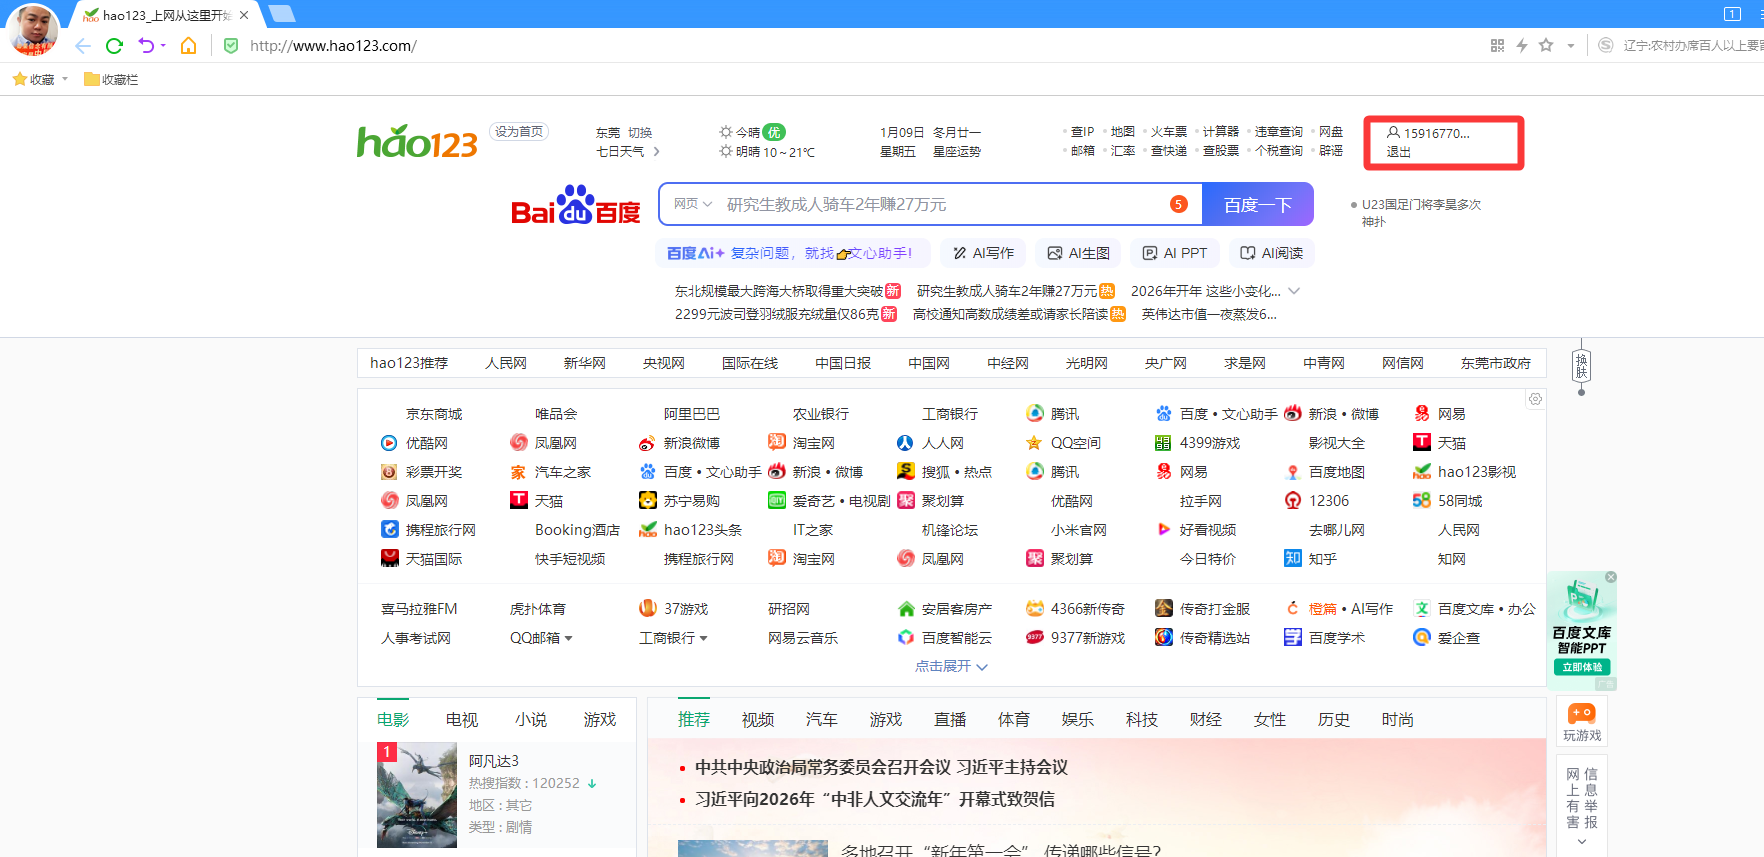Click the browser back arrow
This screenshot has width=1764, height=857.
83,46
